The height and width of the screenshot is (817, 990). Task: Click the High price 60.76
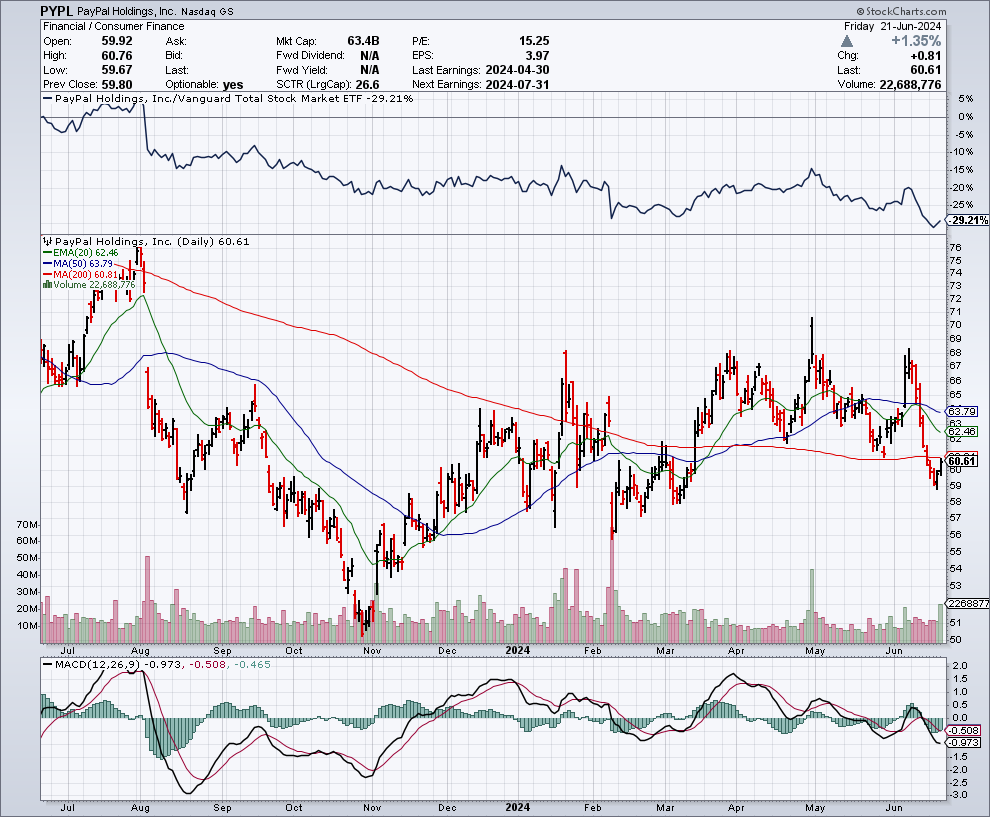[x=117, y=56]
